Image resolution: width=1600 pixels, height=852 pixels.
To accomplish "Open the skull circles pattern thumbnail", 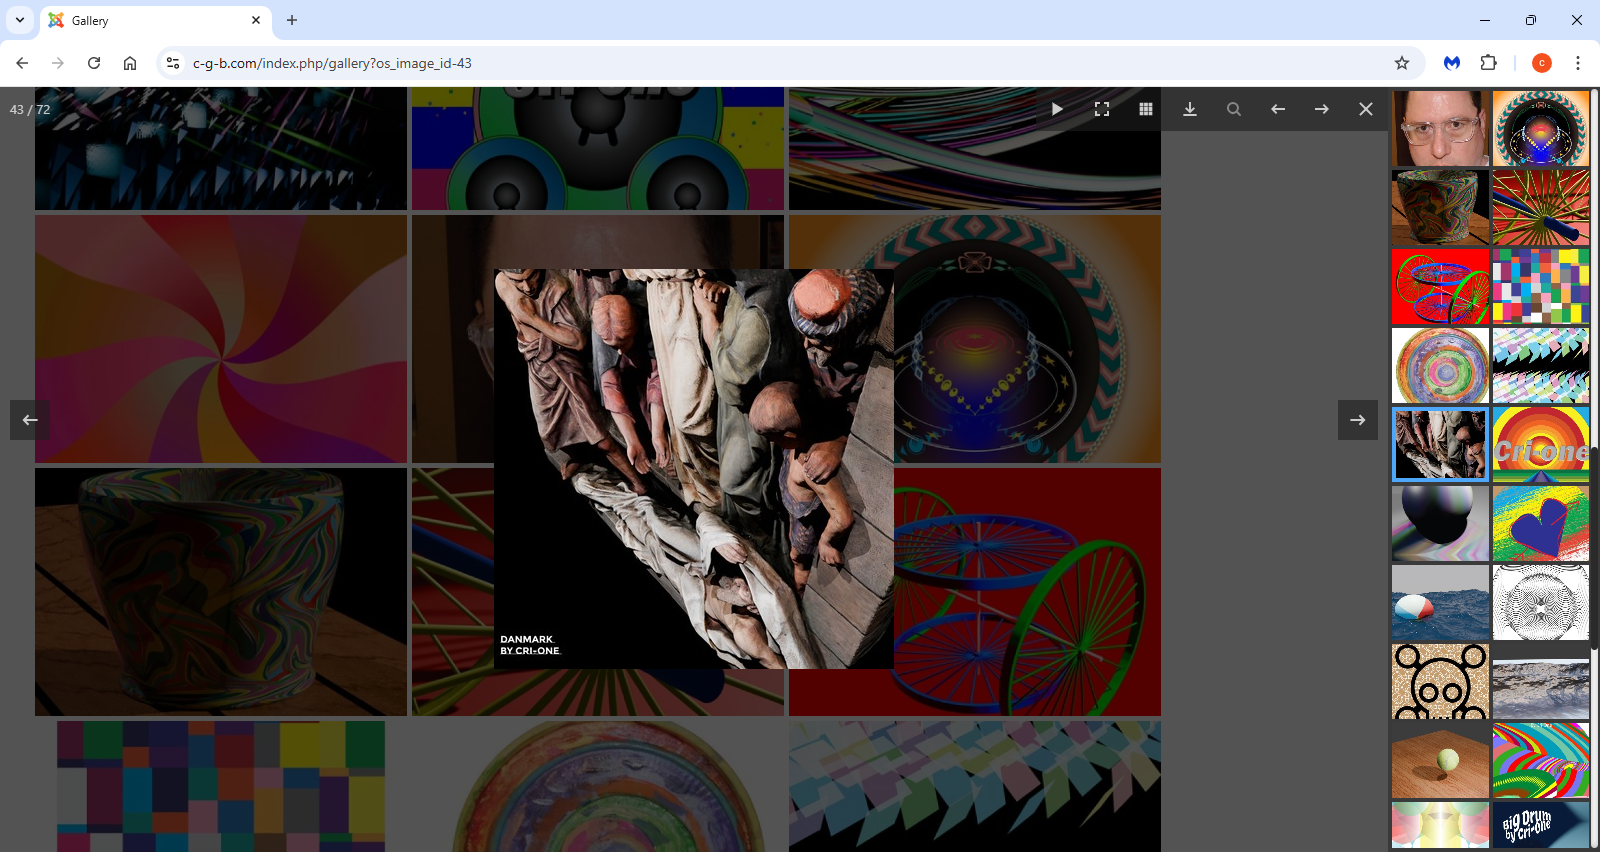I will pos(1441,681).
